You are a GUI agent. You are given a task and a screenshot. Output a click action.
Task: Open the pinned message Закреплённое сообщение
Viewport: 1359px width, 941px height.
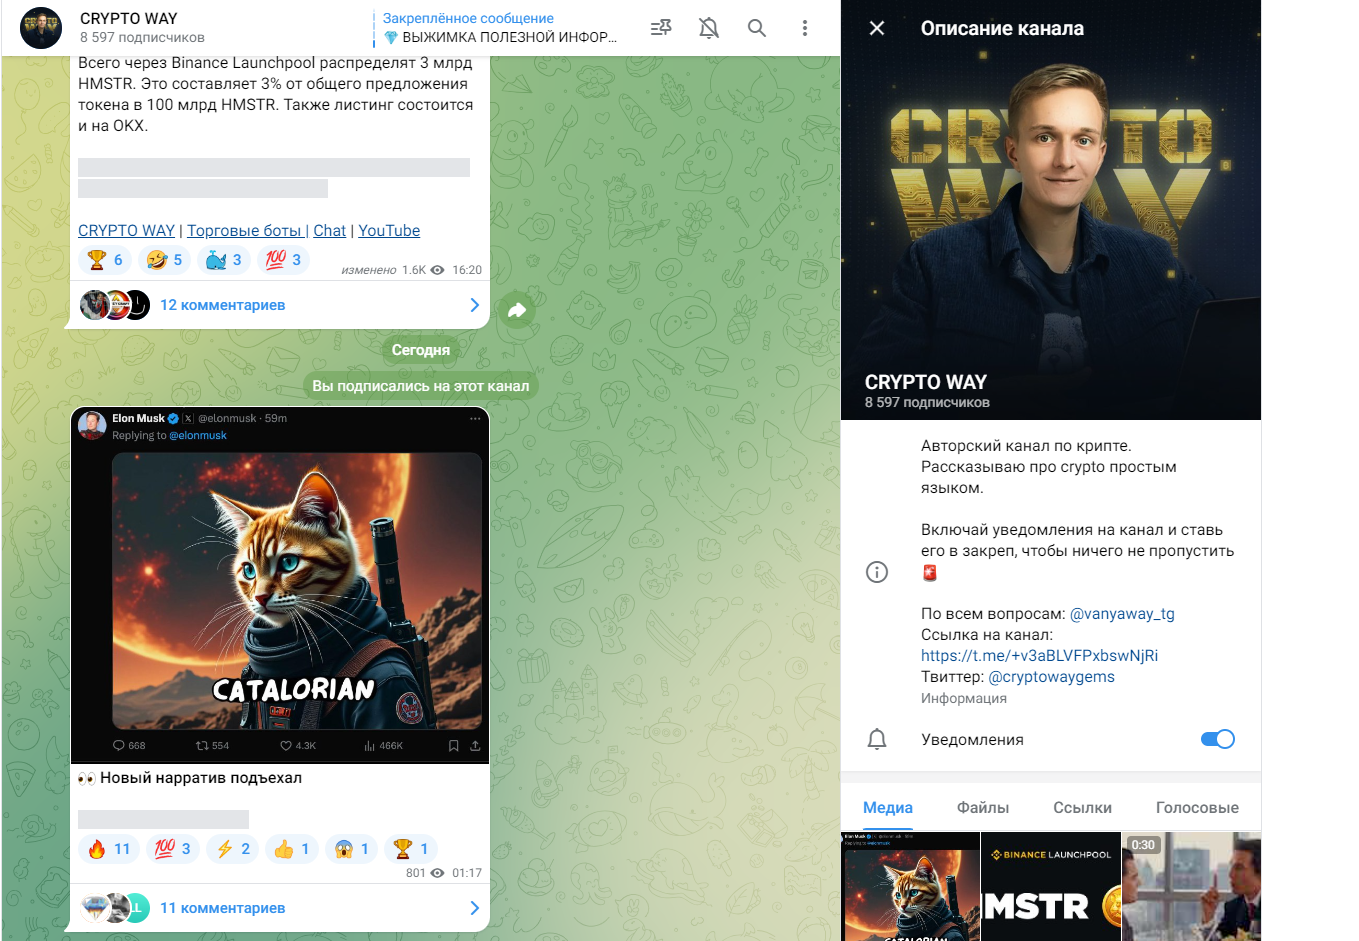(500, 28)
